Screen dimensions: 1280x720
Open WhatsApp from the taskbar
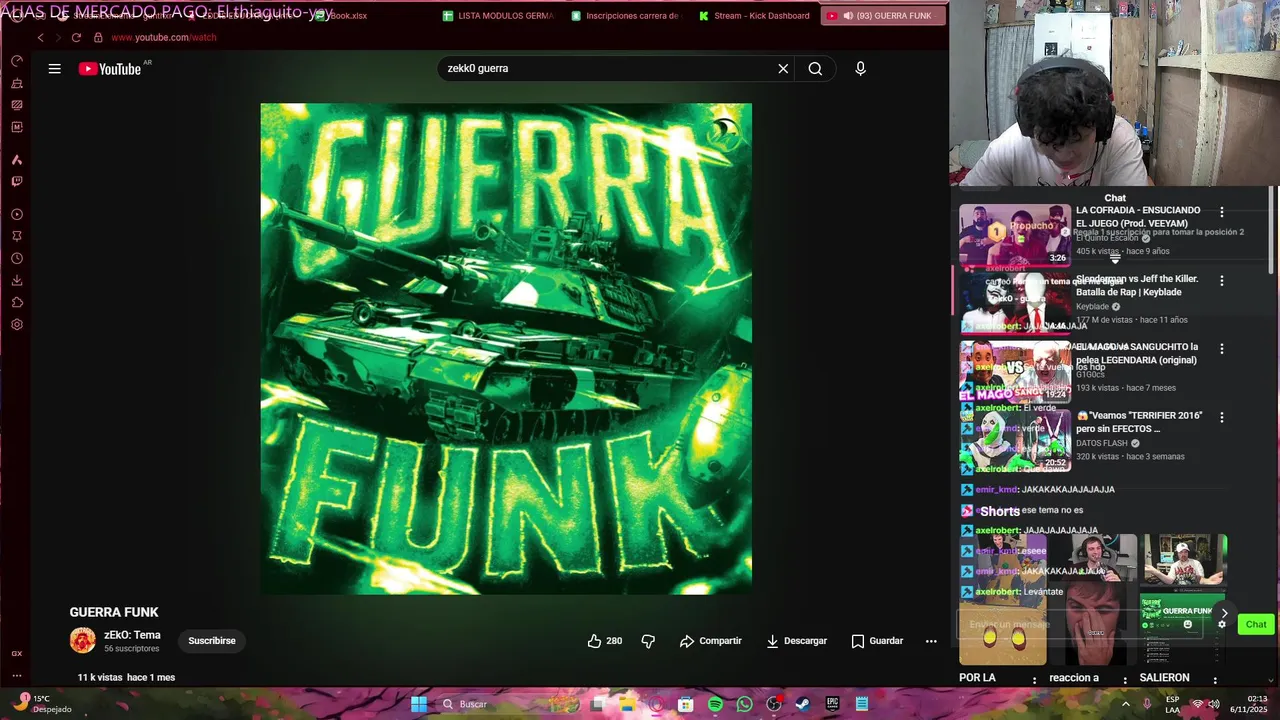click(744, 704)
